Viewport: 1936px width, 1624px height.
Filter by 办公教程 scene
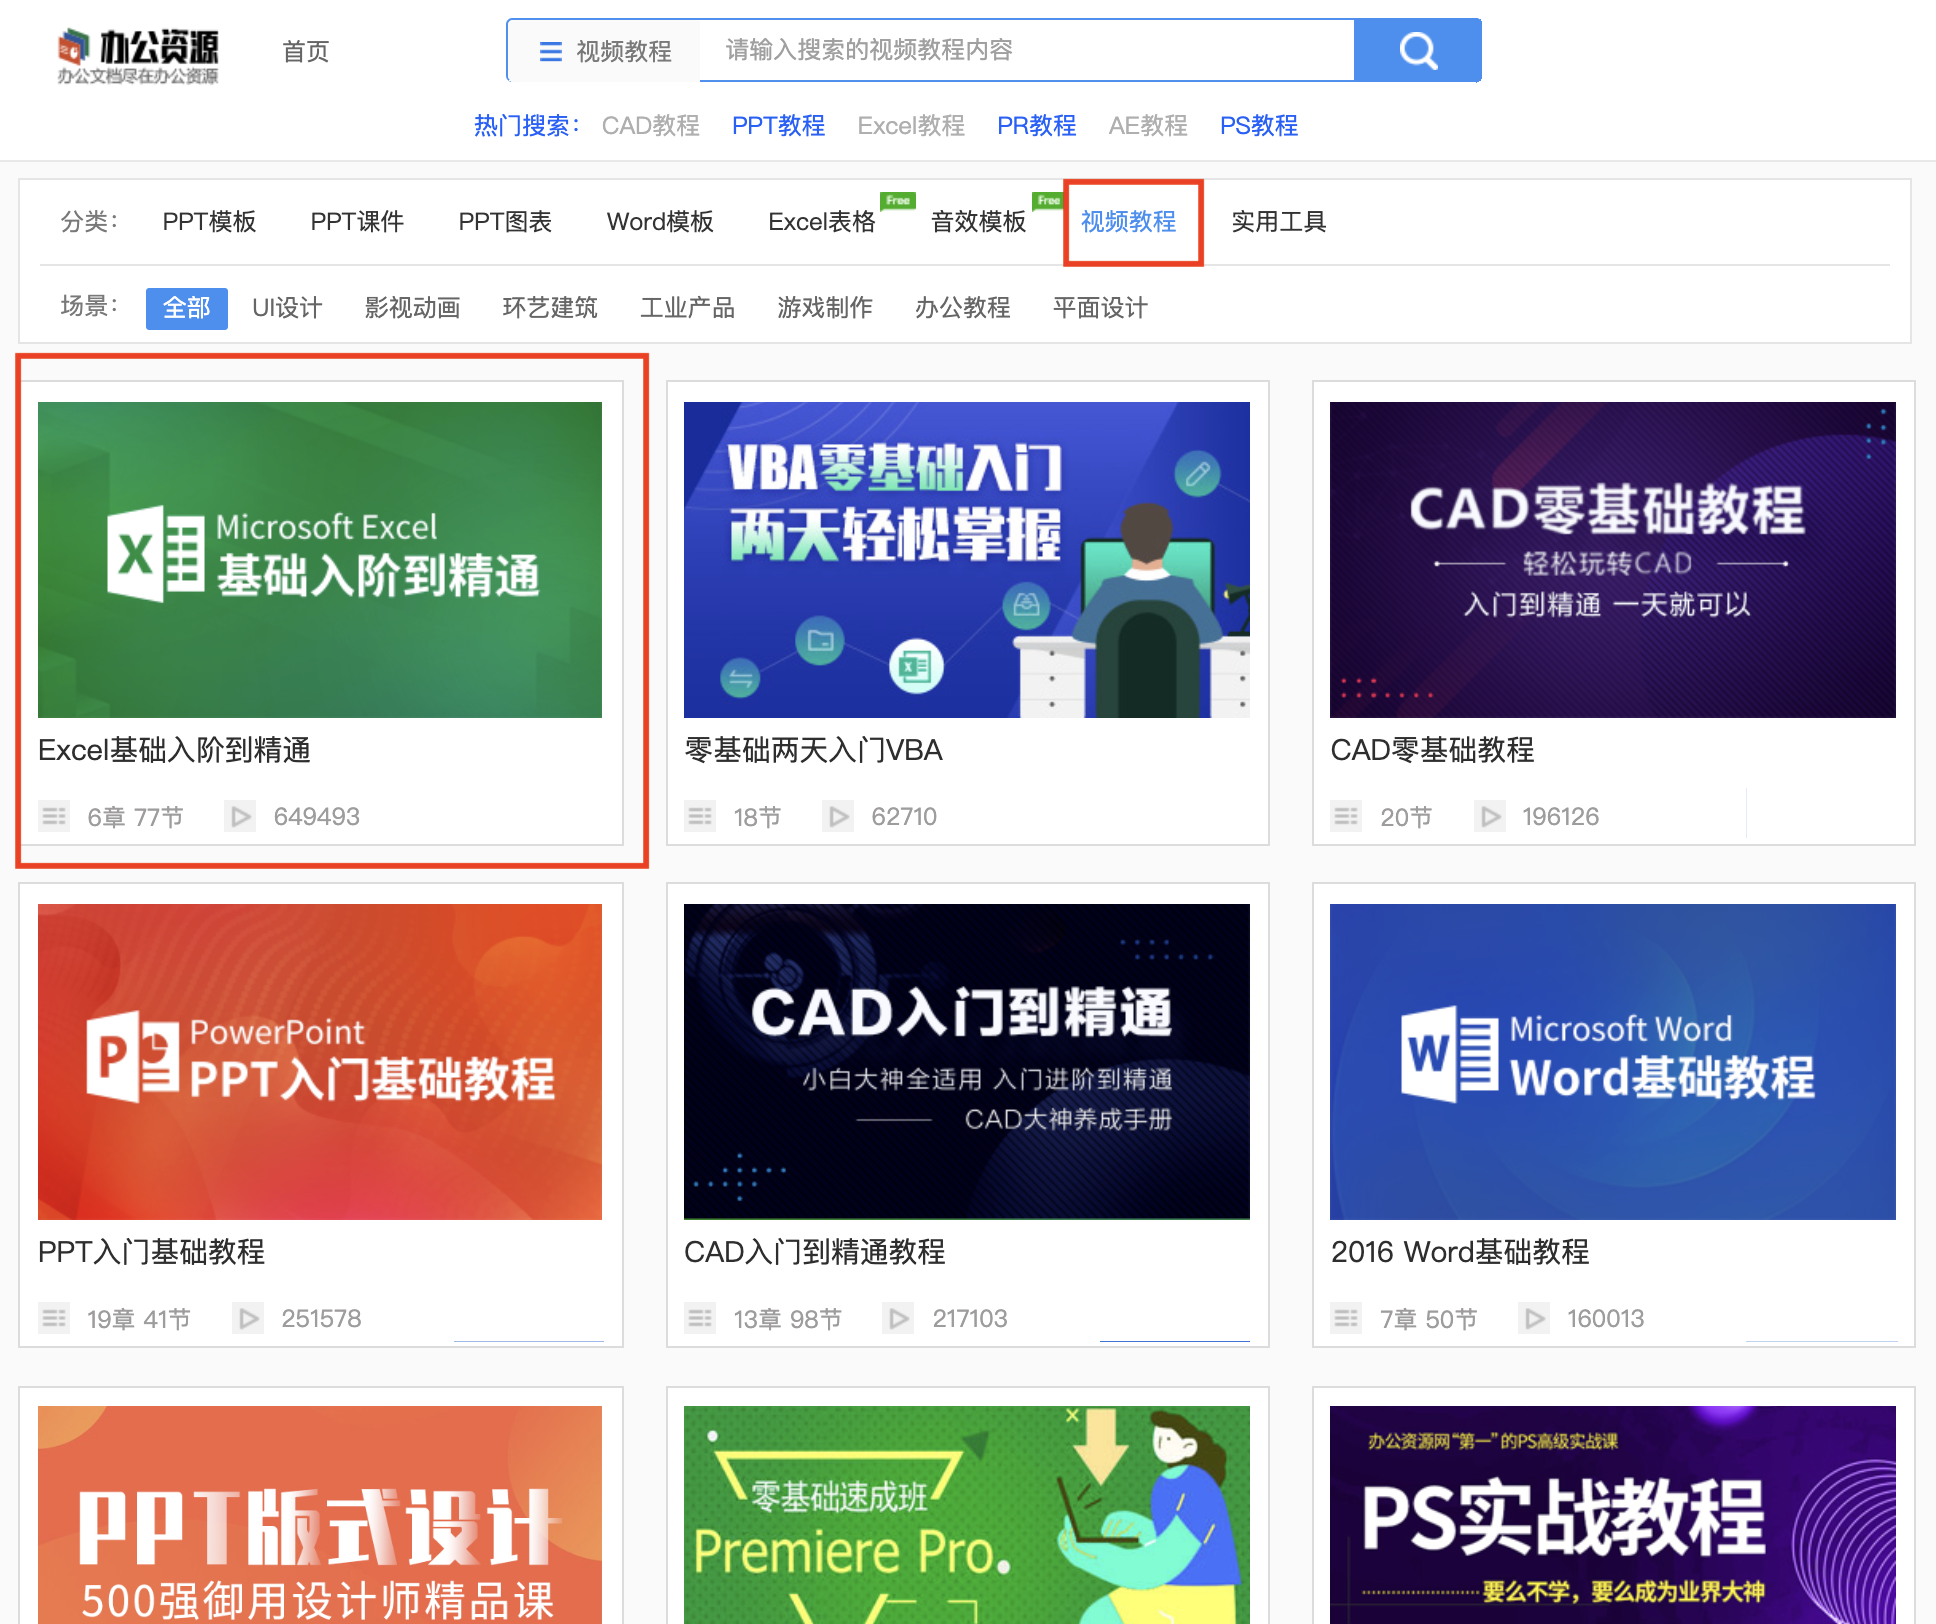click(962, 308)
